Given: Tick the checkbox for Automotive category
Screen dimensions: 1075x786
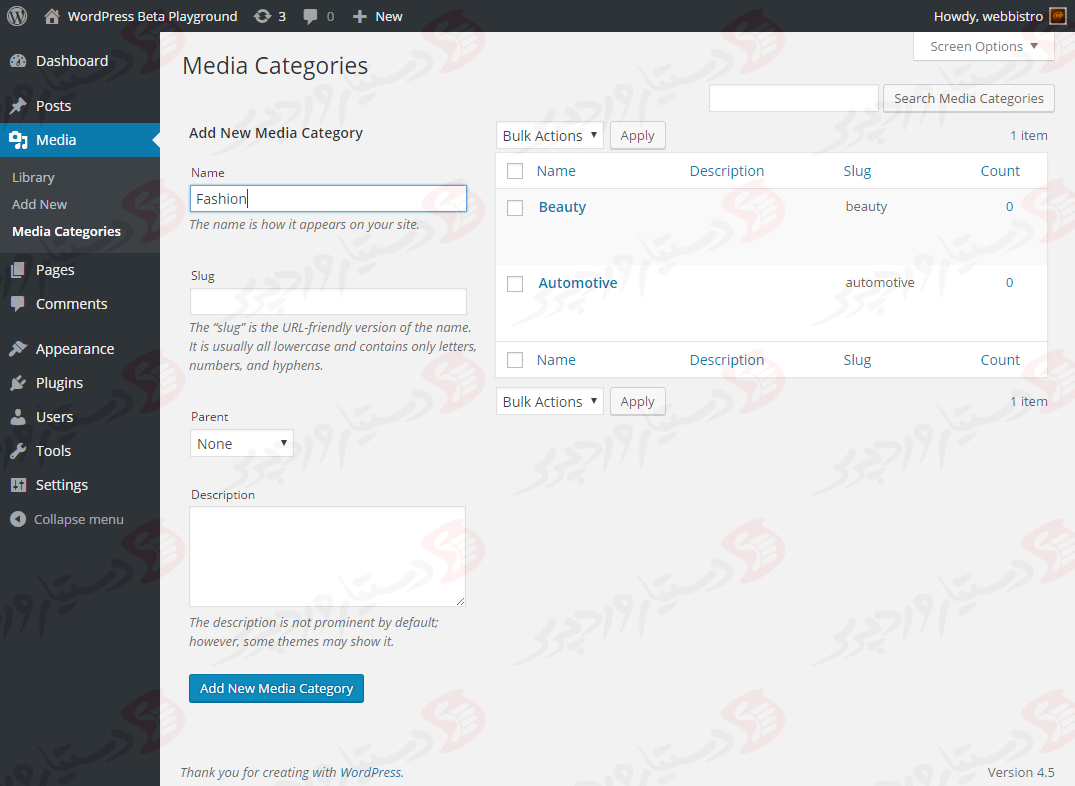Looking at the screenshot, I should tap(515, 284).
